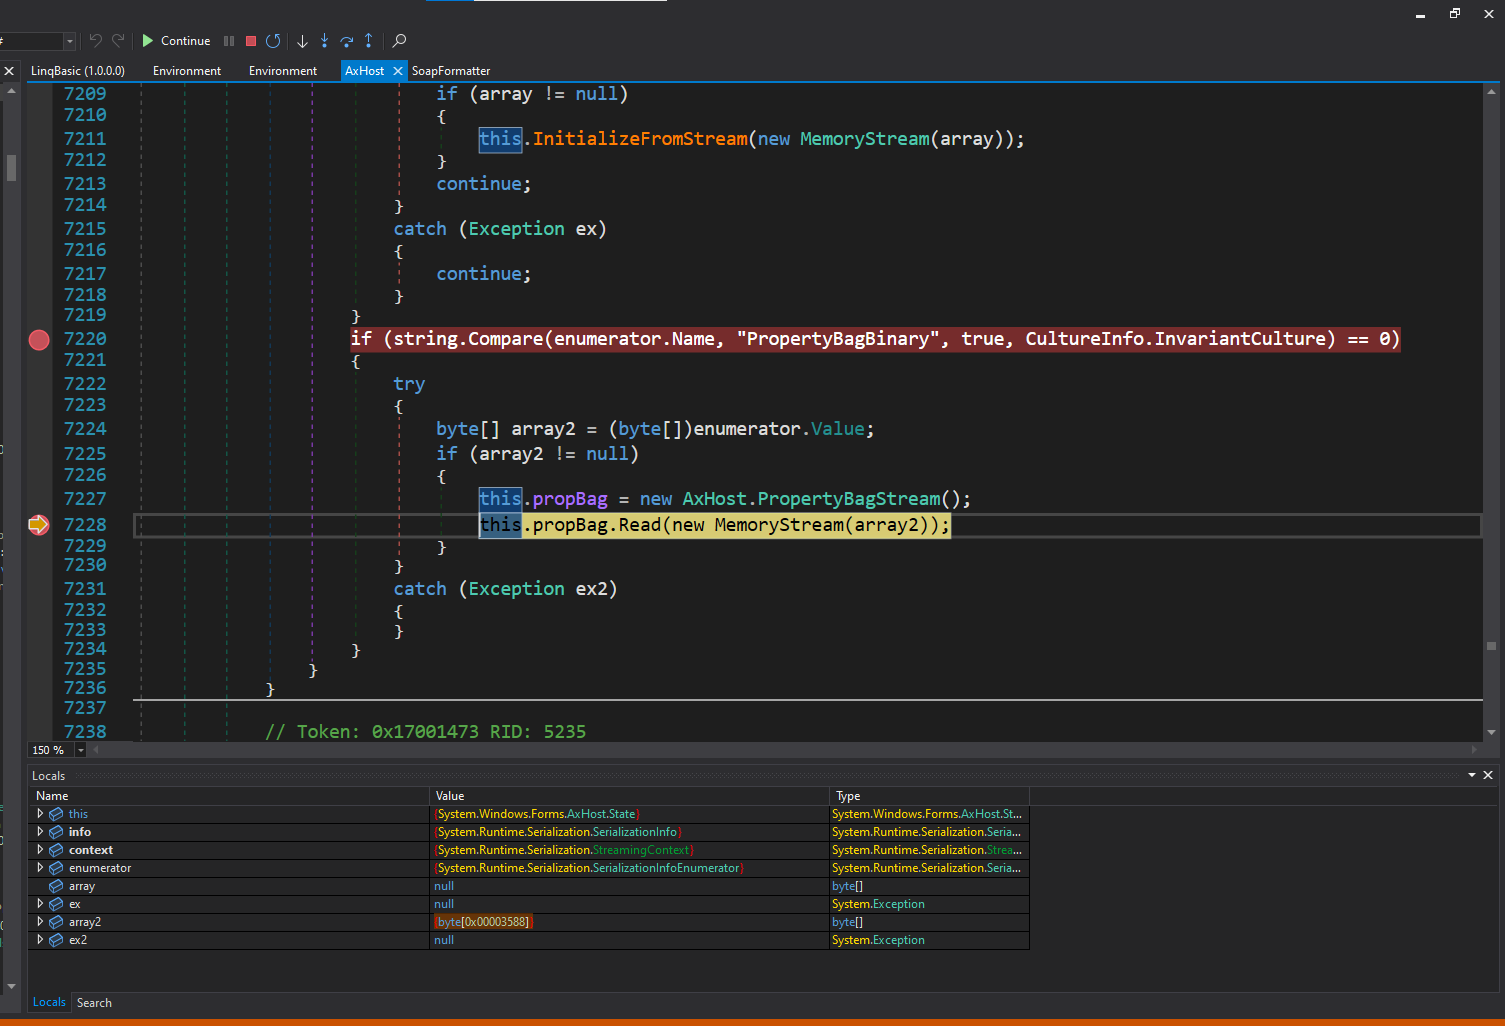Viewport: 1505px width, 1026px height.
Task: Click the variable icon beside 'array2'
Action: [56, 922]
